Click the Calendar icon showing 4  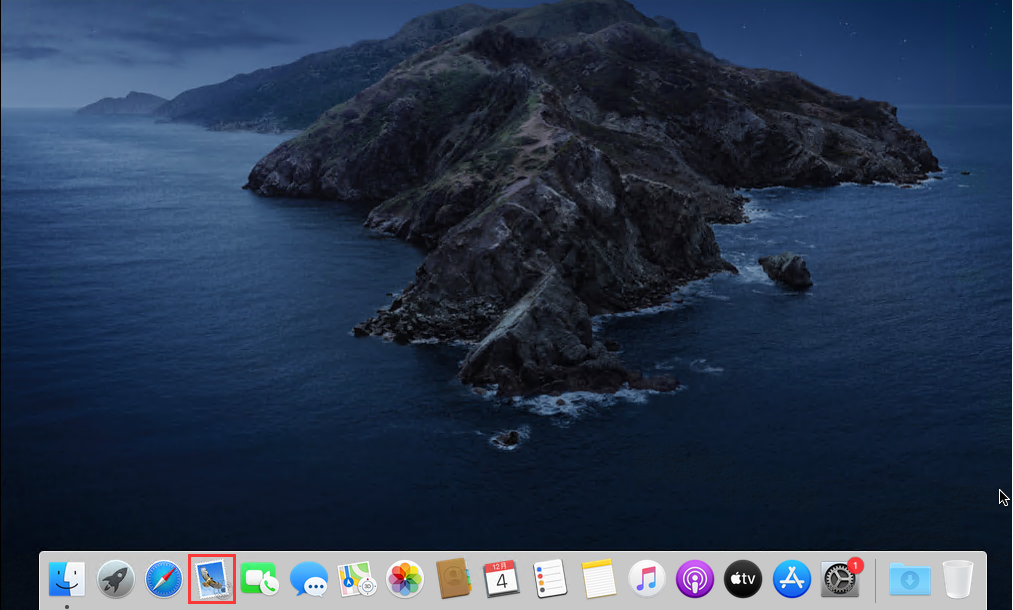(x=502, y=578)
